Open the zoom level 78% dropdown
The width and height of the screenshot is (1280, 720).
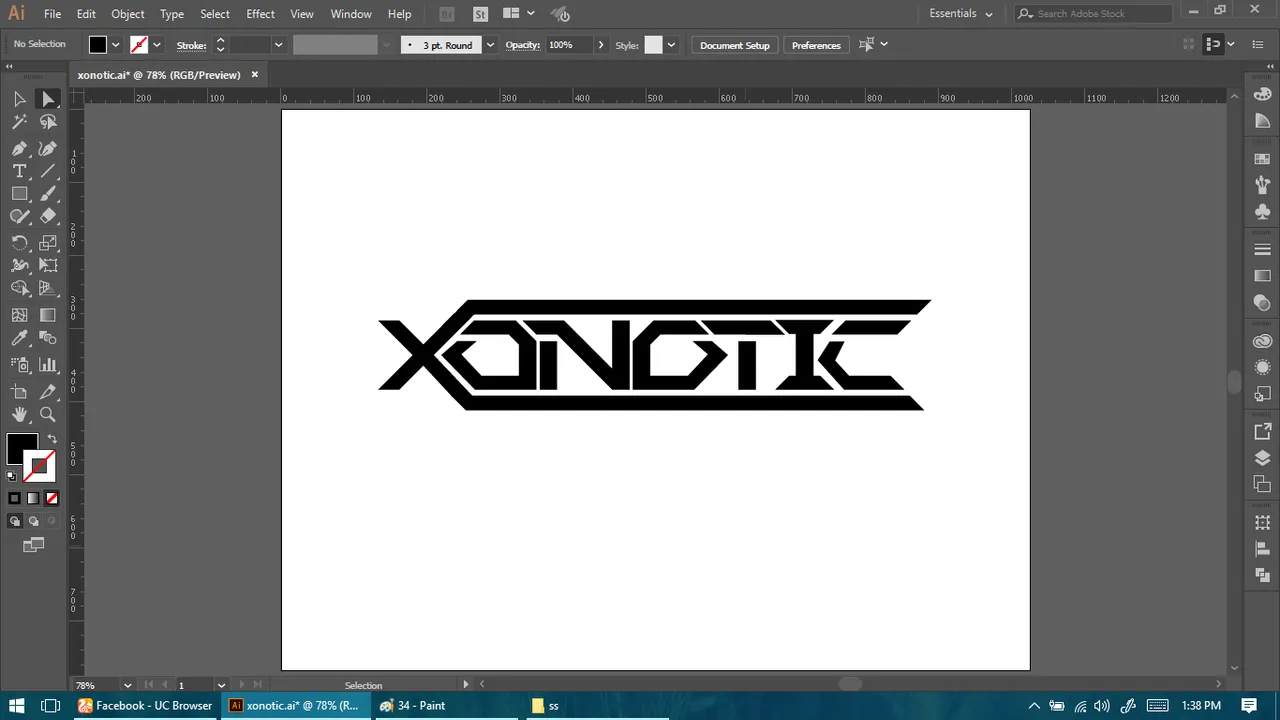(127, 685)
